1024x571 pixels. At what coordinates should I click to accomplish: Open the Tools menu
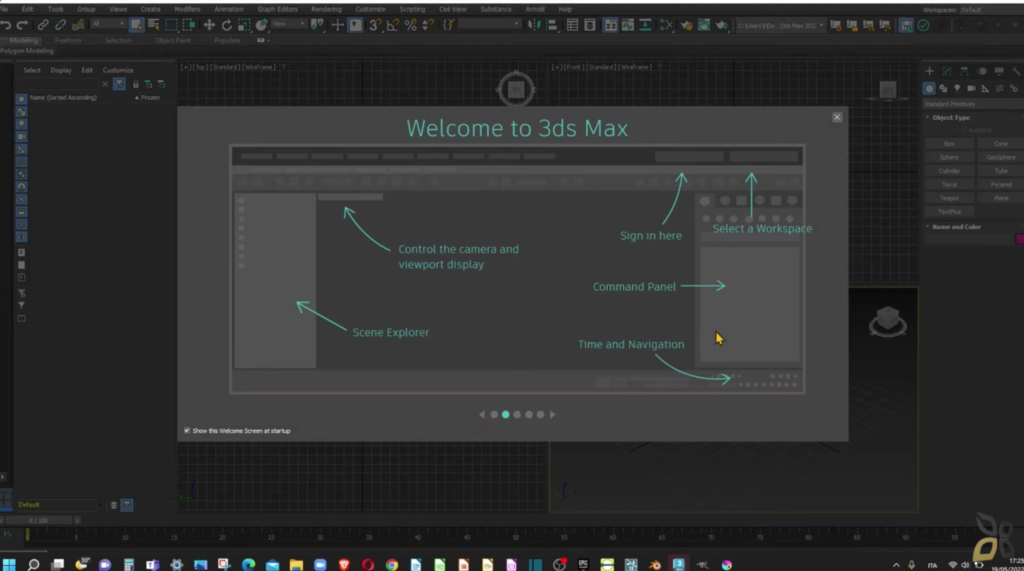click(x=56, y=10)
